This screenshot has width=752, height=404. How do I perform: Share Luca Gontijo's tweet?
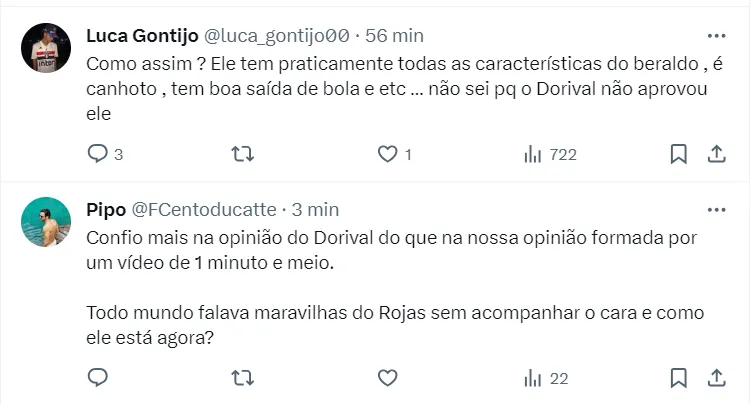(716, 154)
